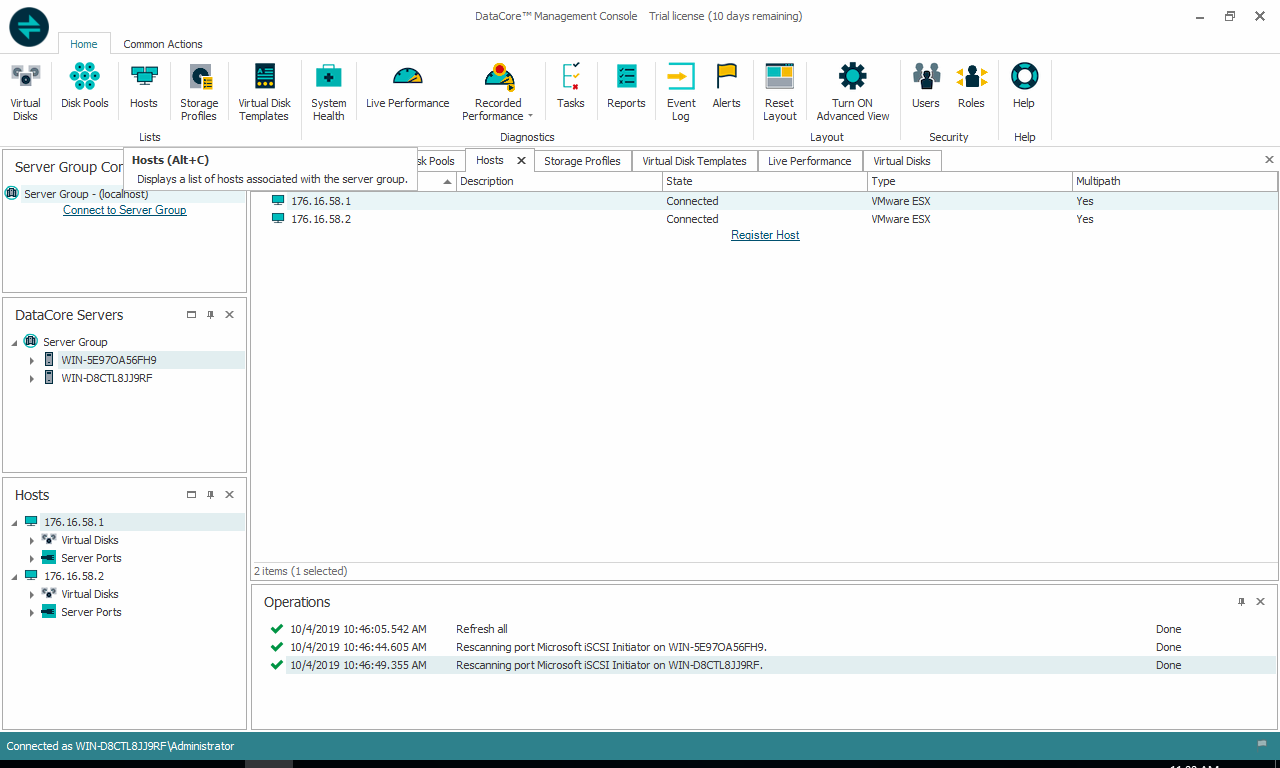Screen dimensions: 1280x768
Task: Pin the Operations panel
Action: pos(1241,601)
